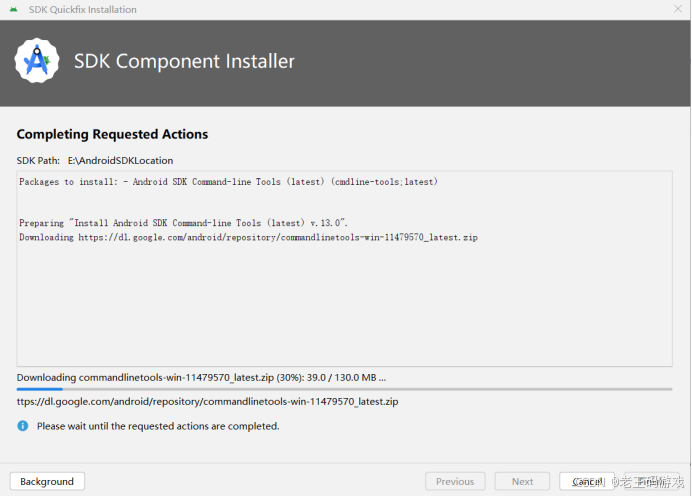Click the Packages to install log line
Viewport: 692px width, 496px height.
pos(228,182)
